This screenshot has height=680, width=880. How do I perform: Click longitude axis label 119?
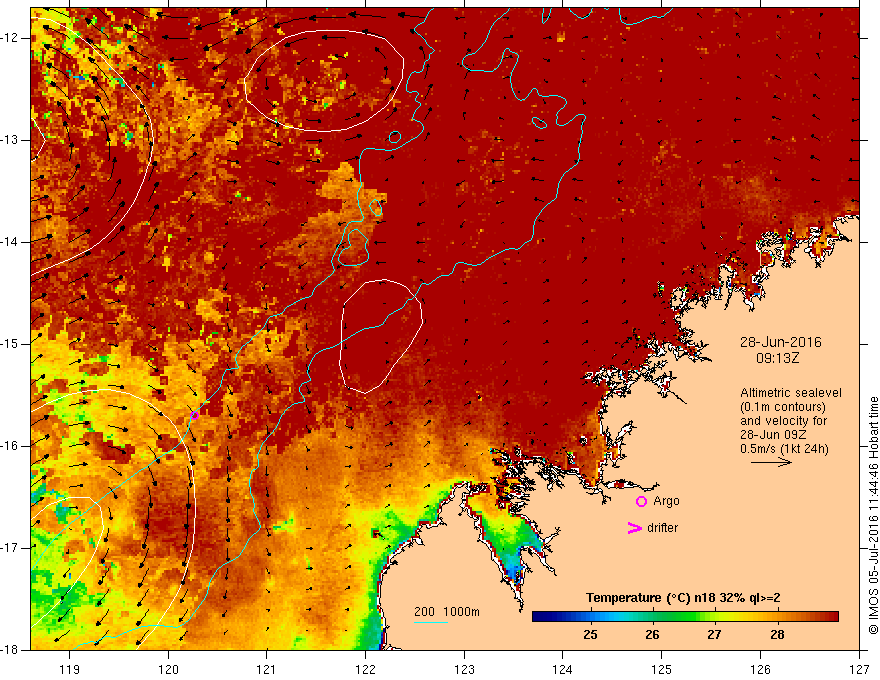click(x=70, y=669)
